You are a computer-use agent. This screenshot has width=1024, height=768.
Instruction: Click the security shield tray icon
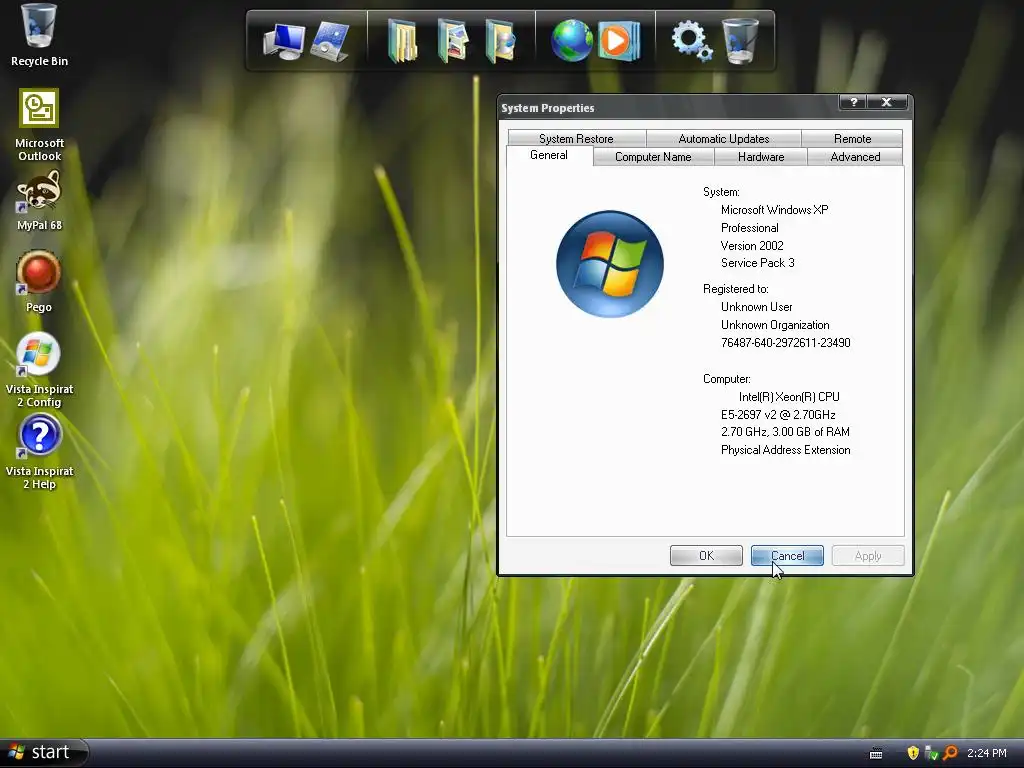[913, 753]
